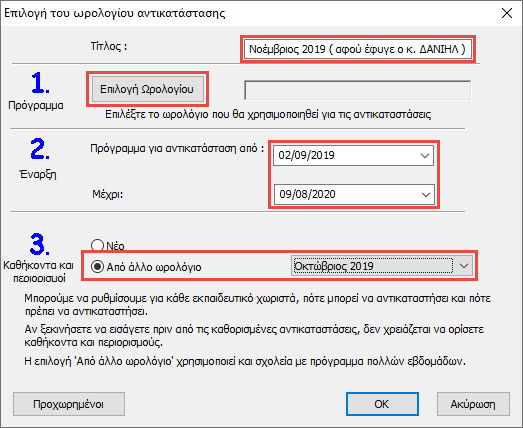Open the end date 09/08/2020 dropdown arrow
The width and height of the screenshot is (523, 428).
pyautogui.click(x=426, y=194)
